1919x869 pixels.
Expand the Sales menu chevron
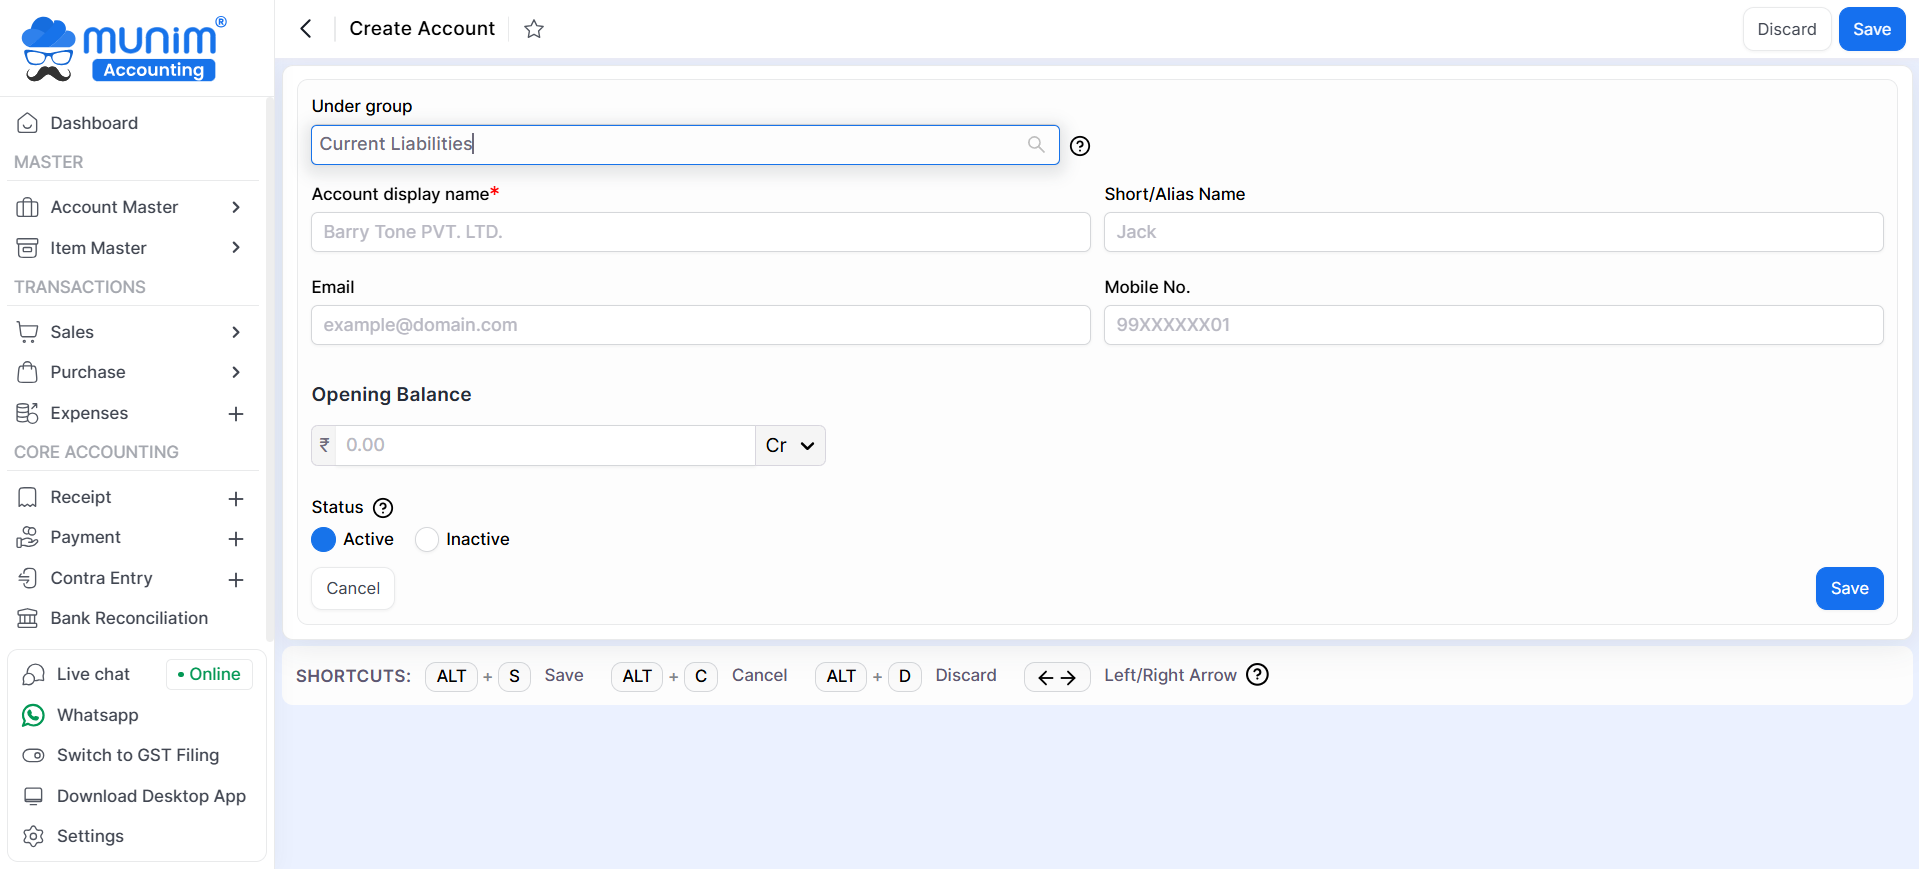[236, 332]
